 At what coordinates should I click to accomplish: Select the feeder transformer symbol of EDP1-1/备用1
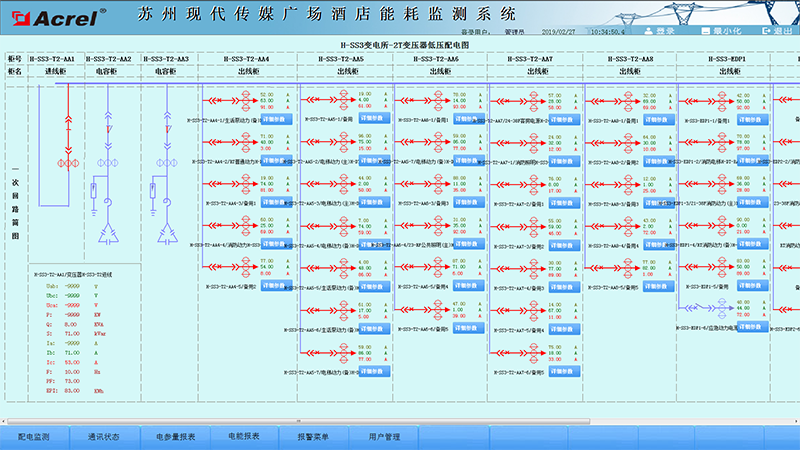(x=722, y=101)
